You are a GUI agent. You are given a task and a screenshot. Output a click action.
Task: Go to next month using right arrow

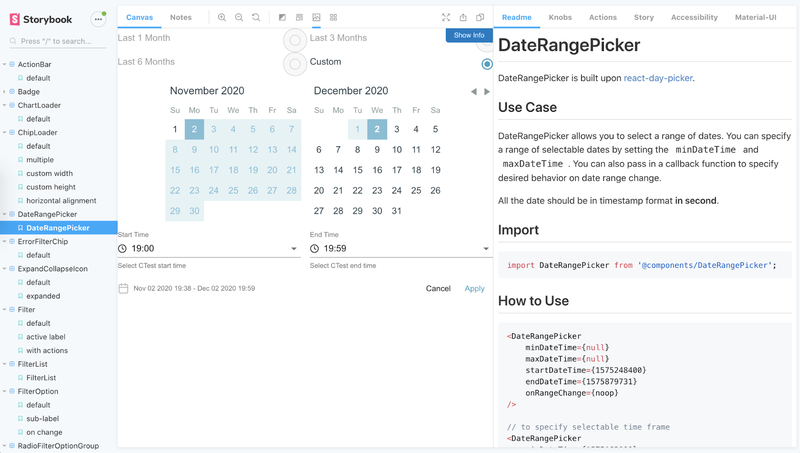pyautogui.click(x=487, y=92)
